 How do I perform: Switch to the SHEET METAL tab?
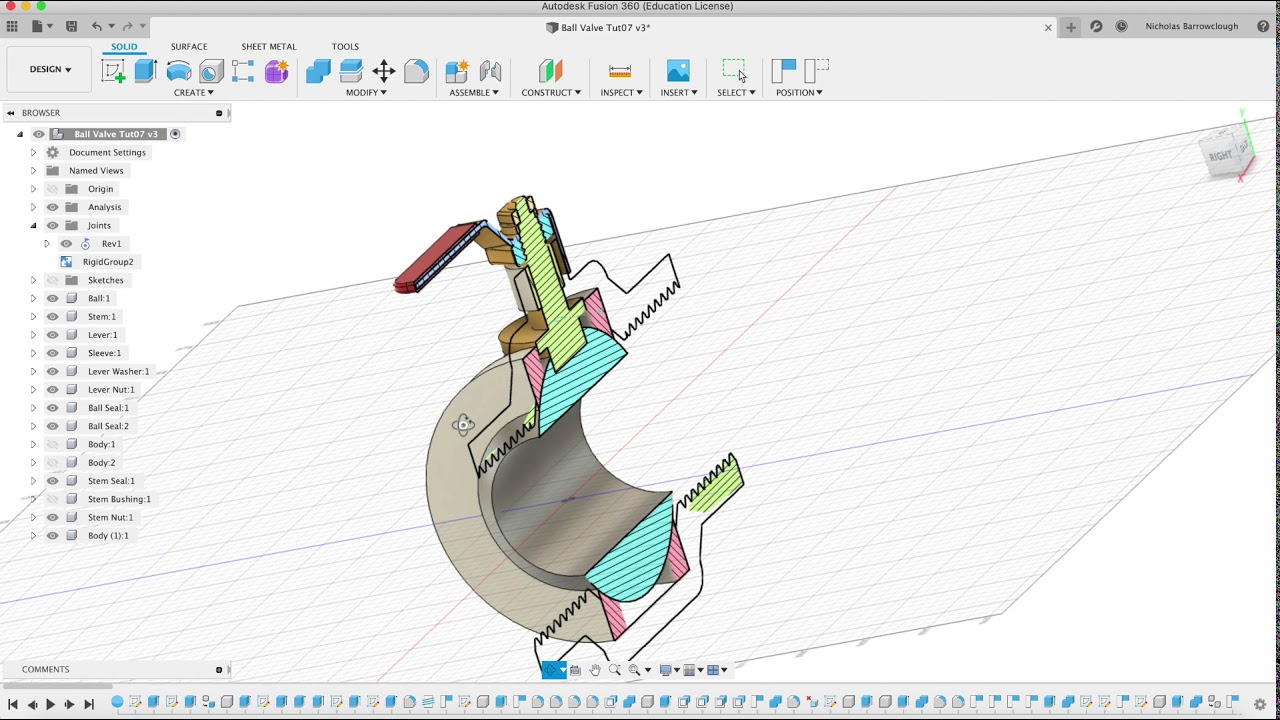pyautogui.click(x=269, y=47)
